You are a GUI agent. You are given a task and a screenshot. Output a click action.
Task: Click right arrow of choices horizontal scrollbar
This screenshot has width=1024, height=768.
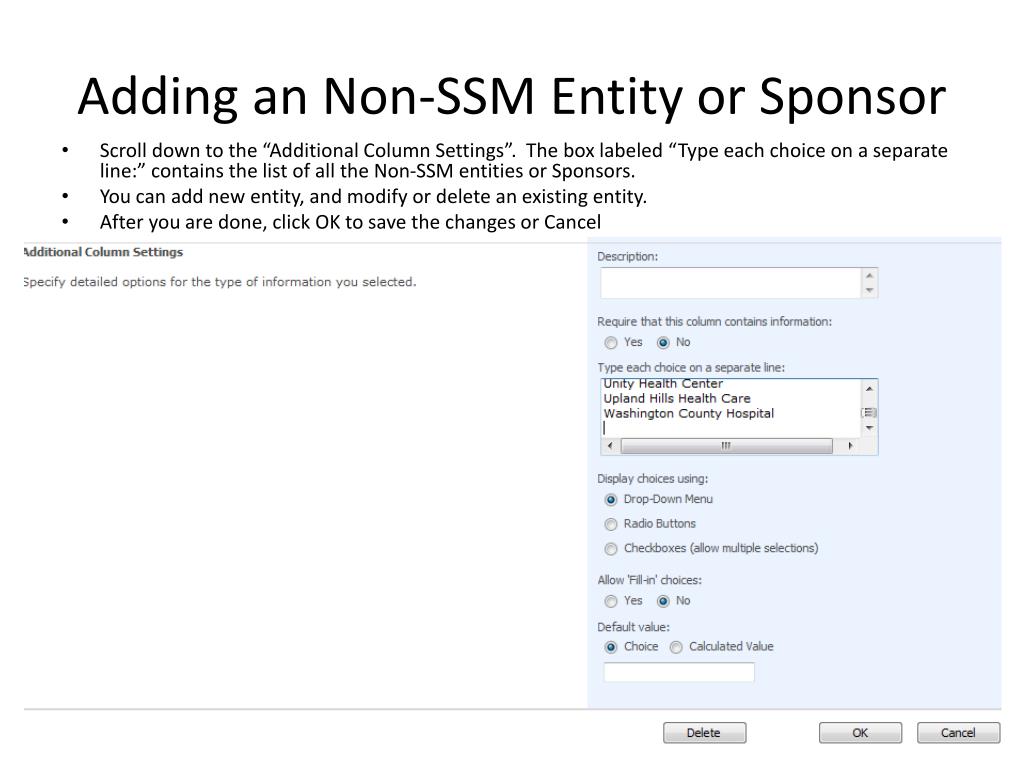(x=851, y=446)
